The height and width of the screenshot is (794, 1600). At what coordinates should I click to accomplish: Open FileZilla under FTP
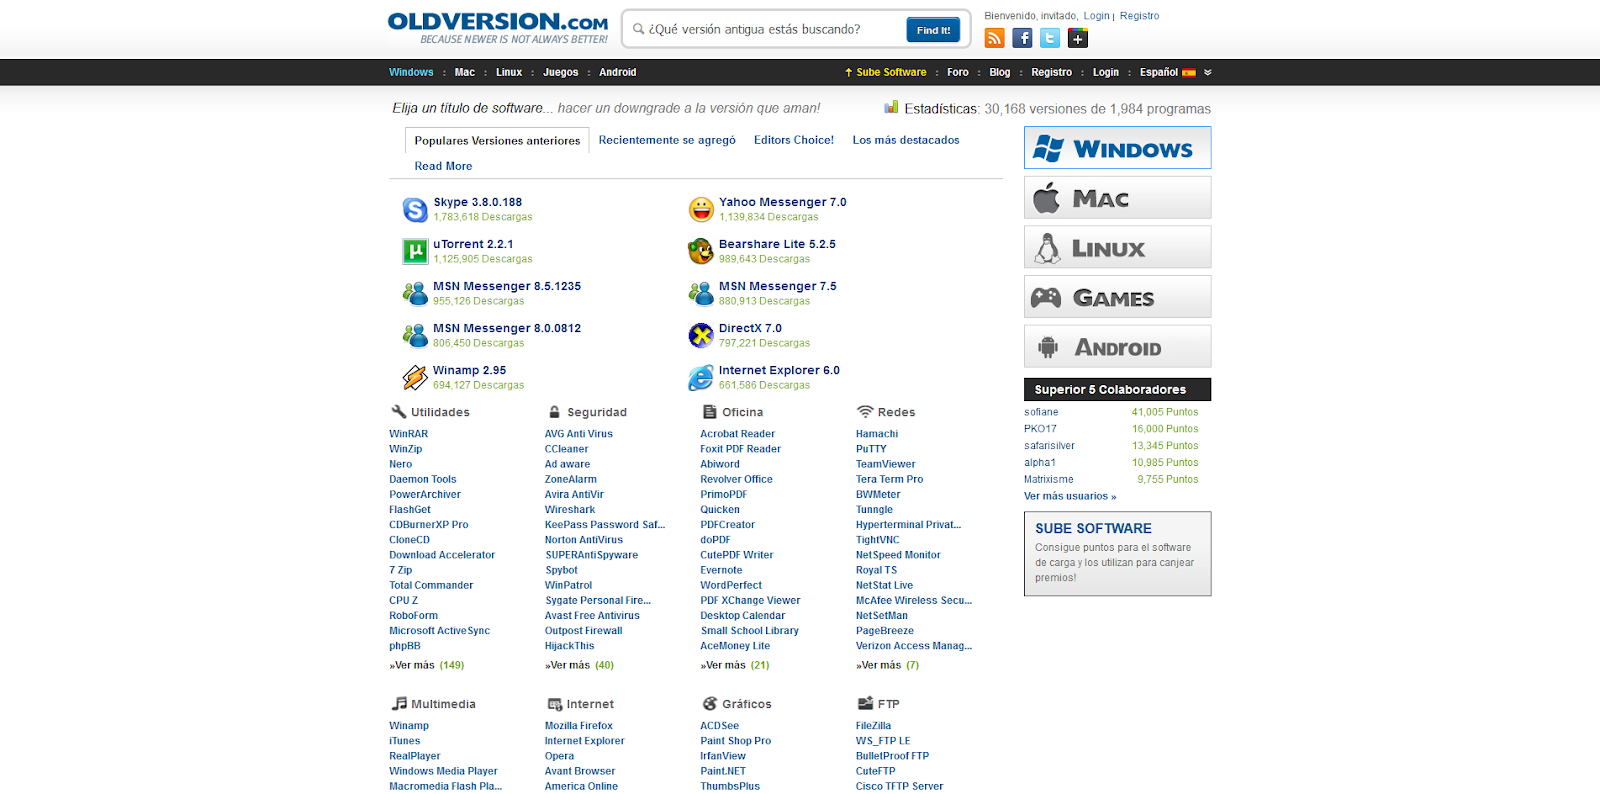click(873, 726)
